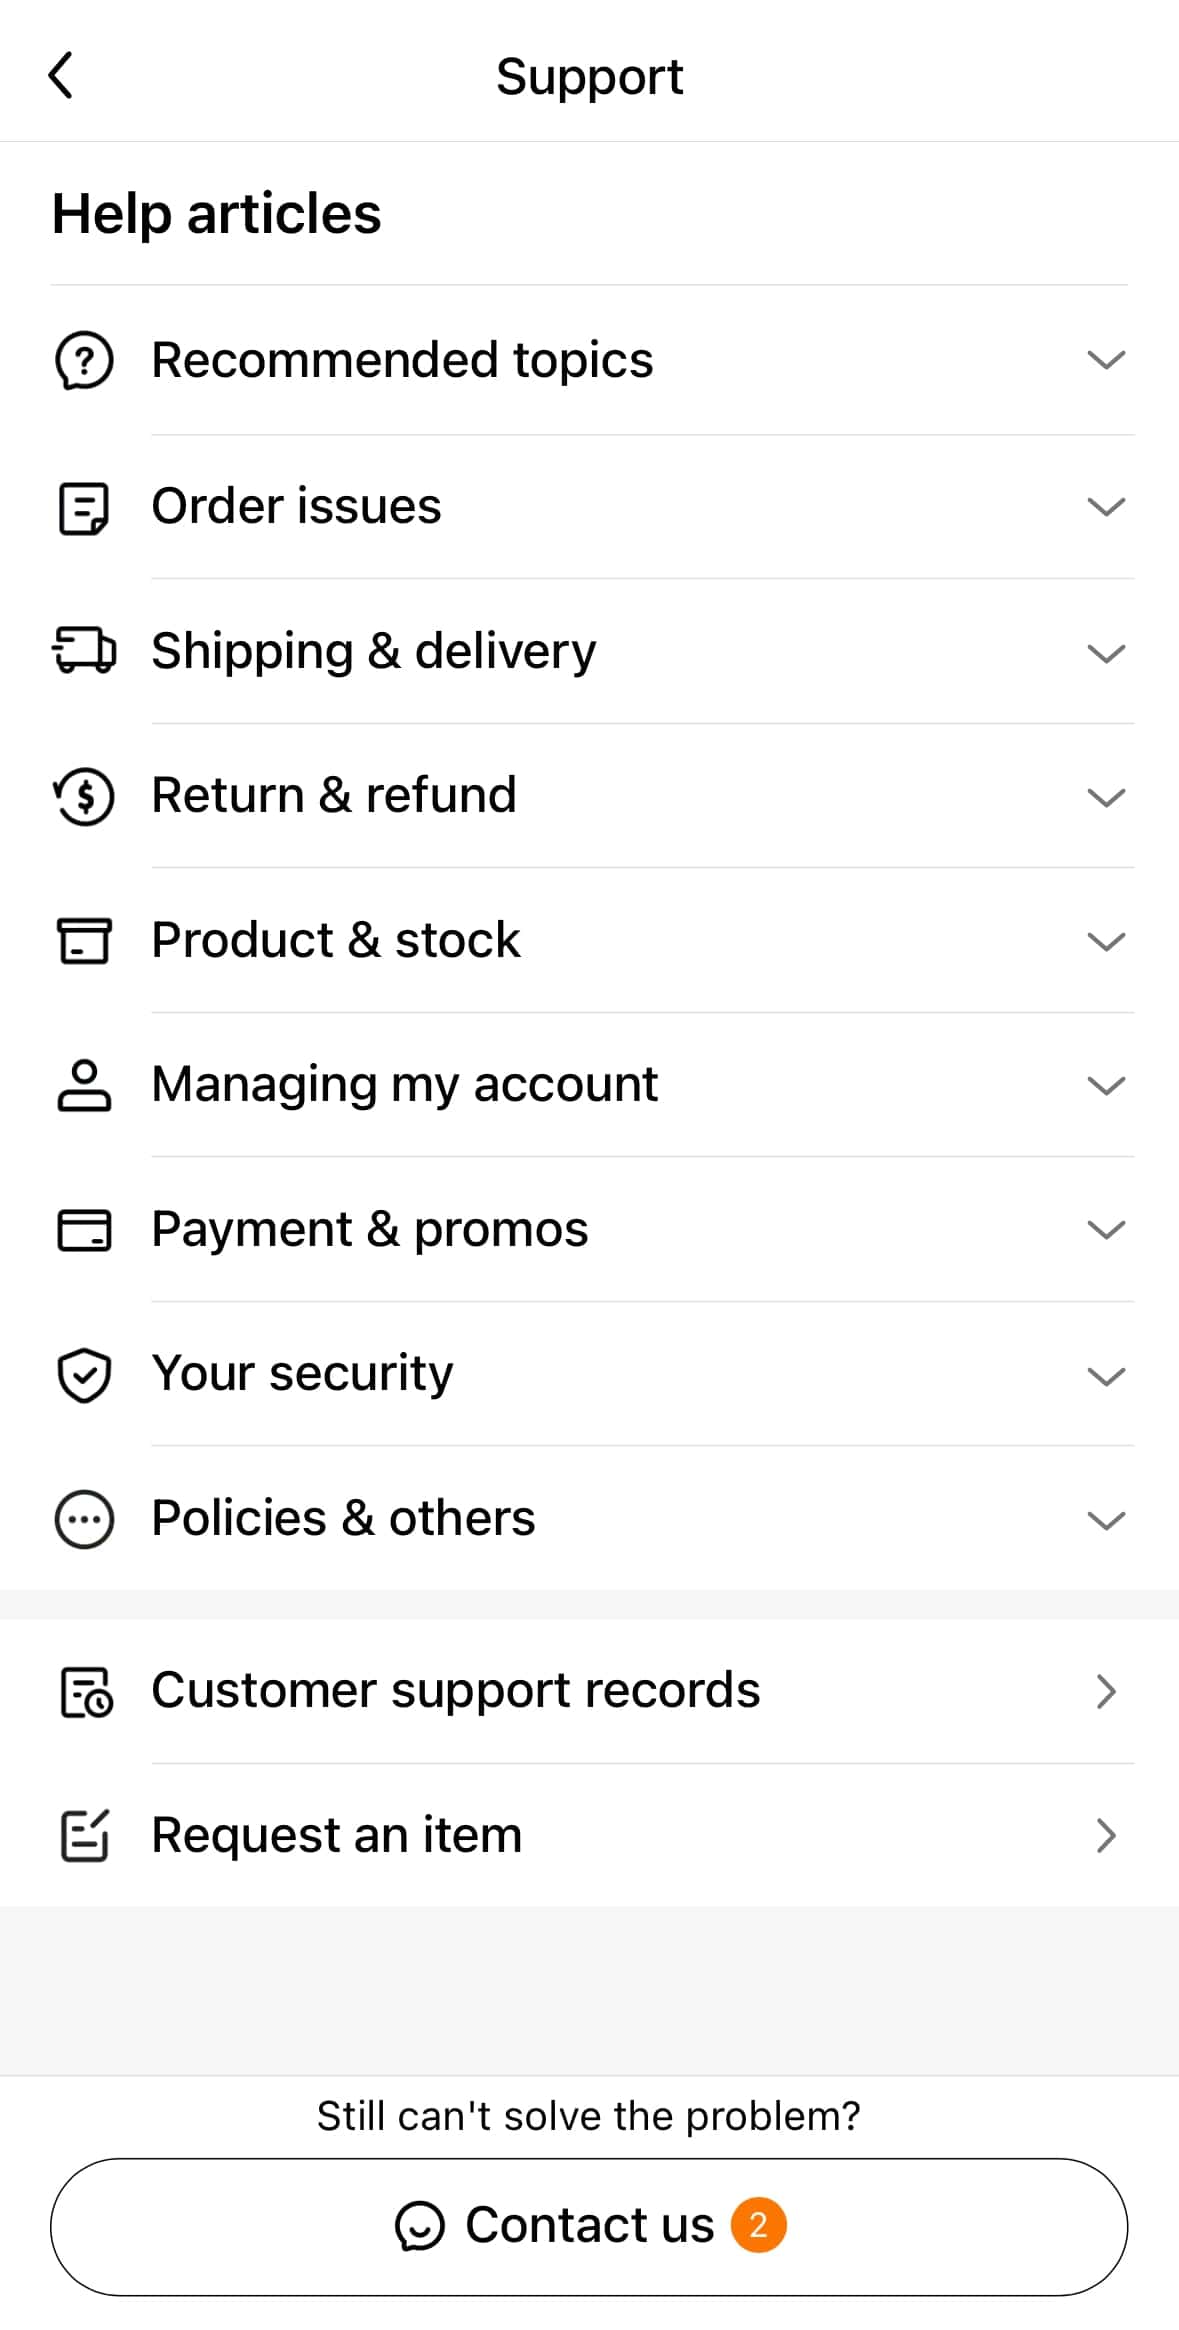Tap the Recommended topics question-bubble icon
Viewport: 1179px width, 2330px height.
(84, 361)
